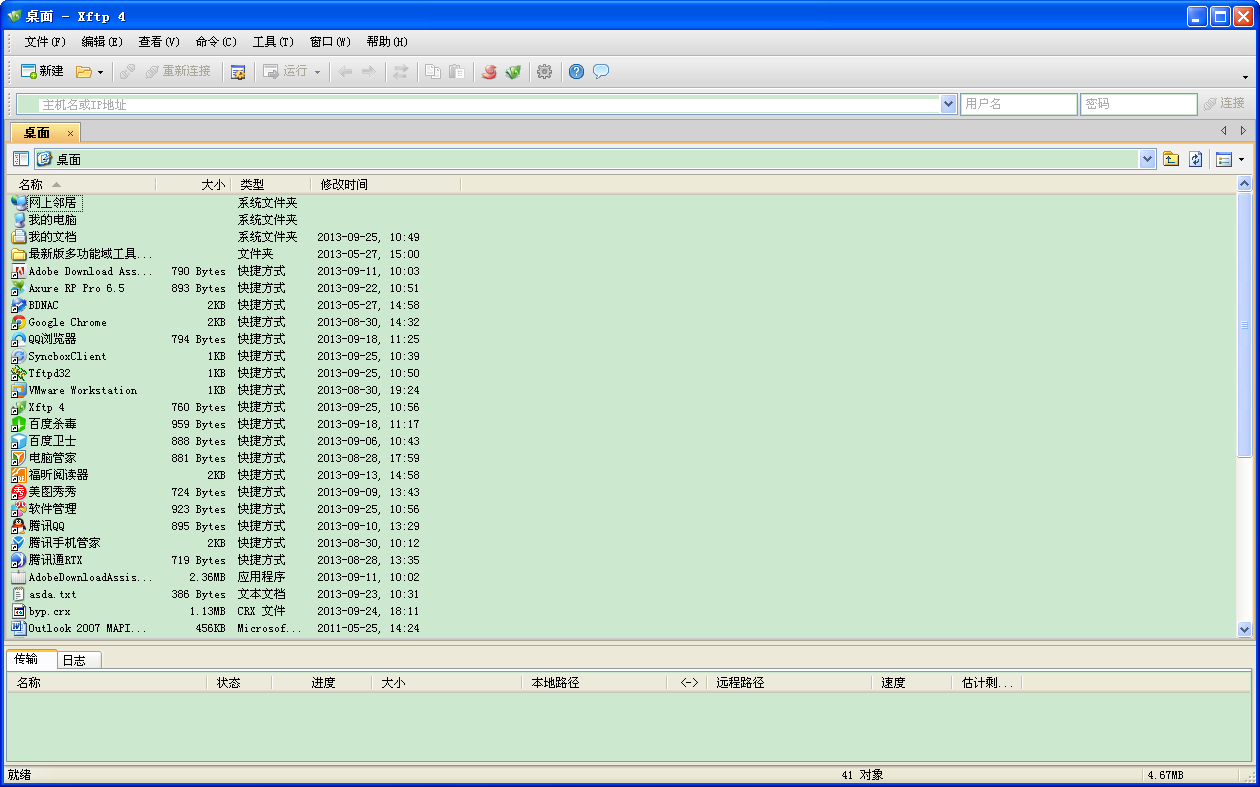Click the help question-mark icon
Screen dimensions: 1260x787
click(x=575, y=71)
